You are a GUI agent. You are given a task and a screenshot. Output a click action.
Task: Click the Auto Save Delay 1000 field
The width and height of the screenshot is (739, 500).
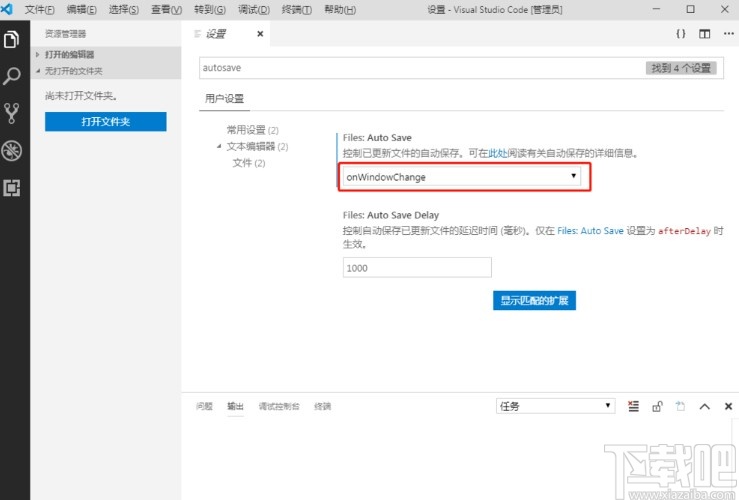click(x=417, y=268)
